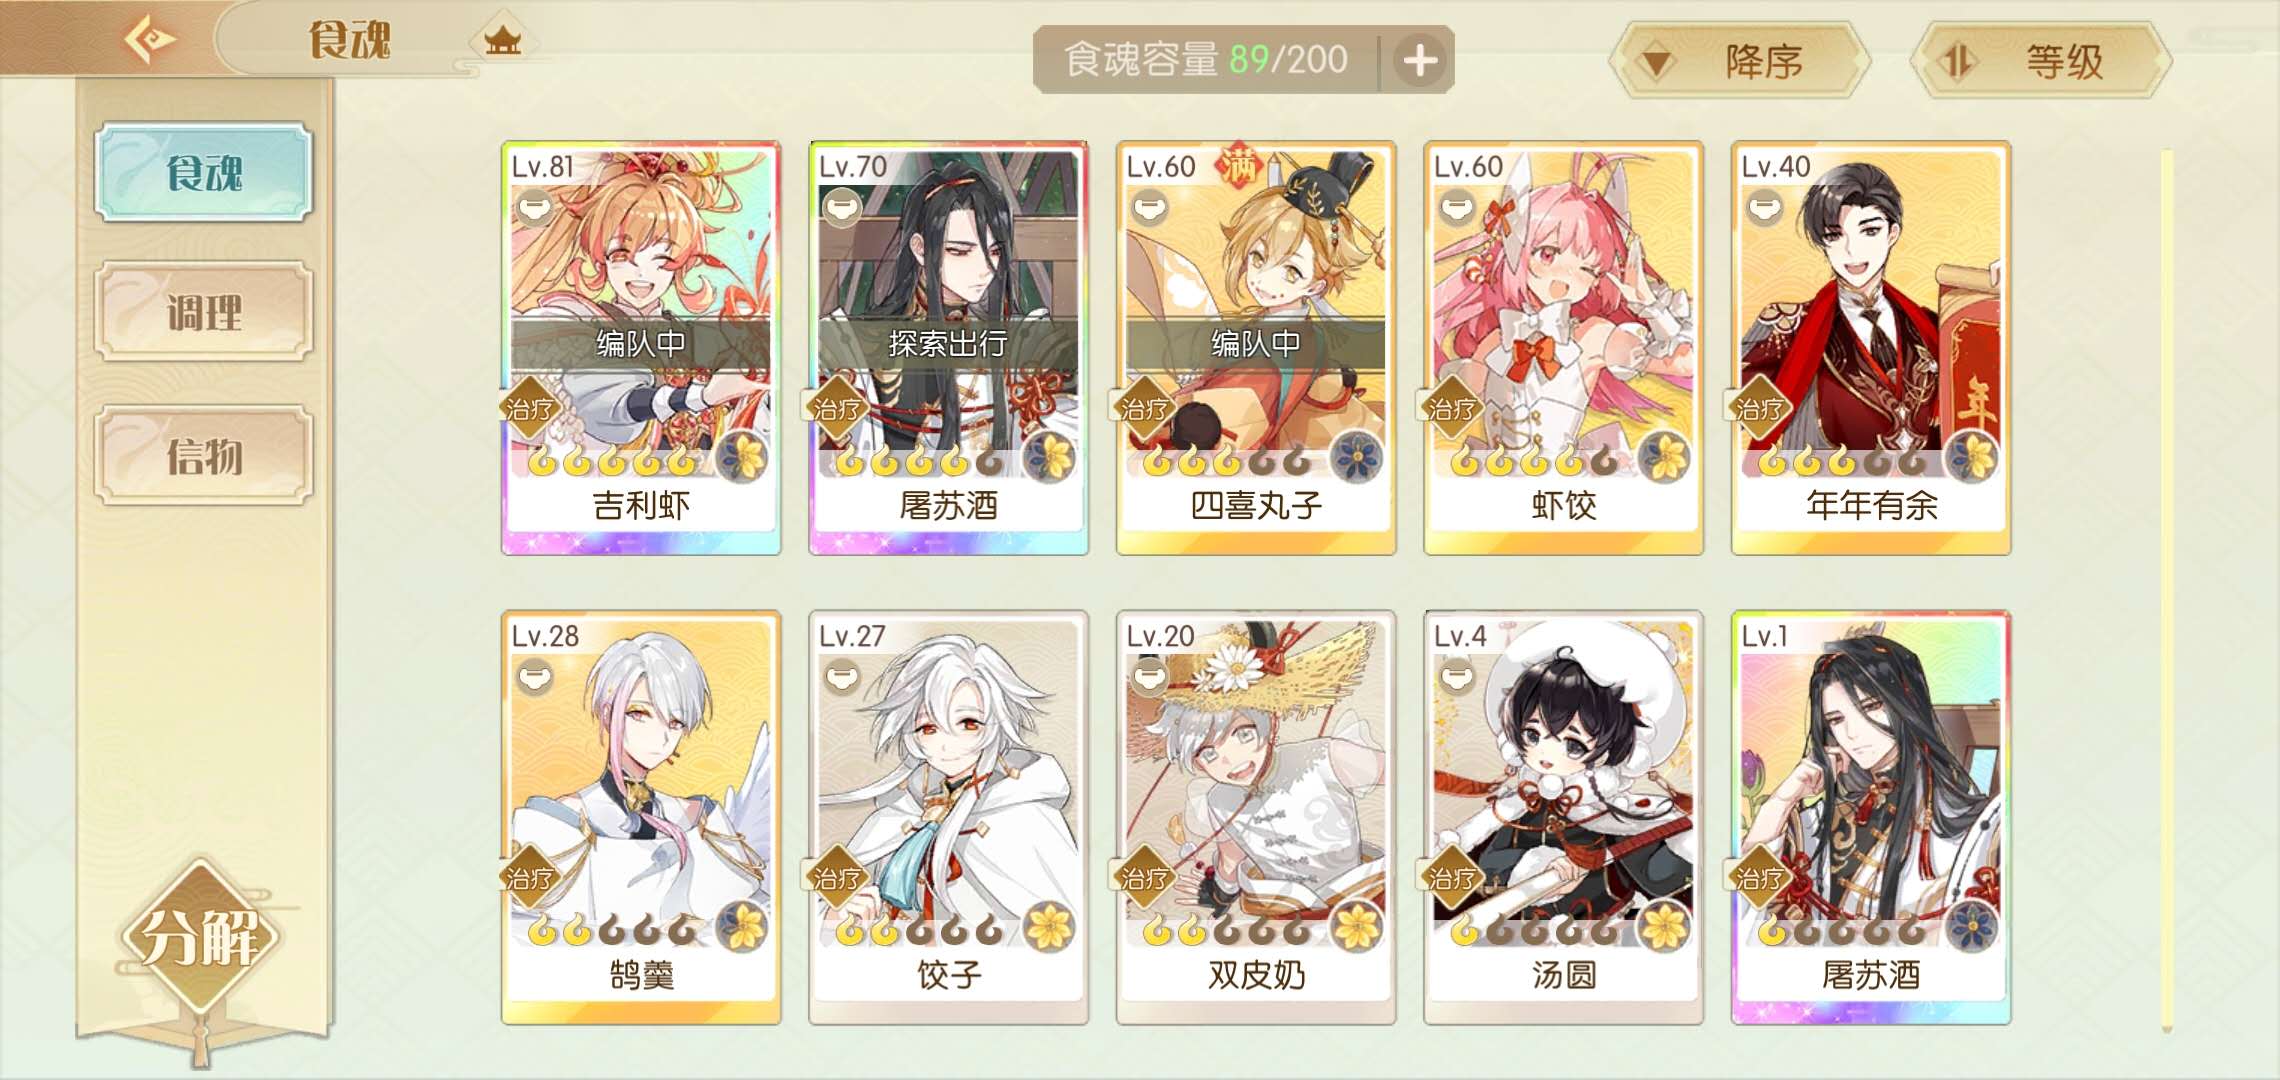Click the bowl icon on the 吉利虾 card
The height and width of the screenshot is (1080, 2280).
535,208
